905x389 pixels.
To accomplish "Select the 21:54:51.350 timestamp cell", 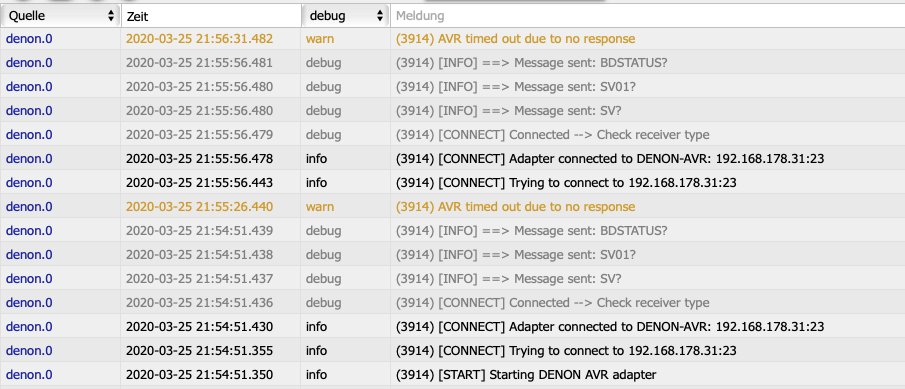I will 199,375.
